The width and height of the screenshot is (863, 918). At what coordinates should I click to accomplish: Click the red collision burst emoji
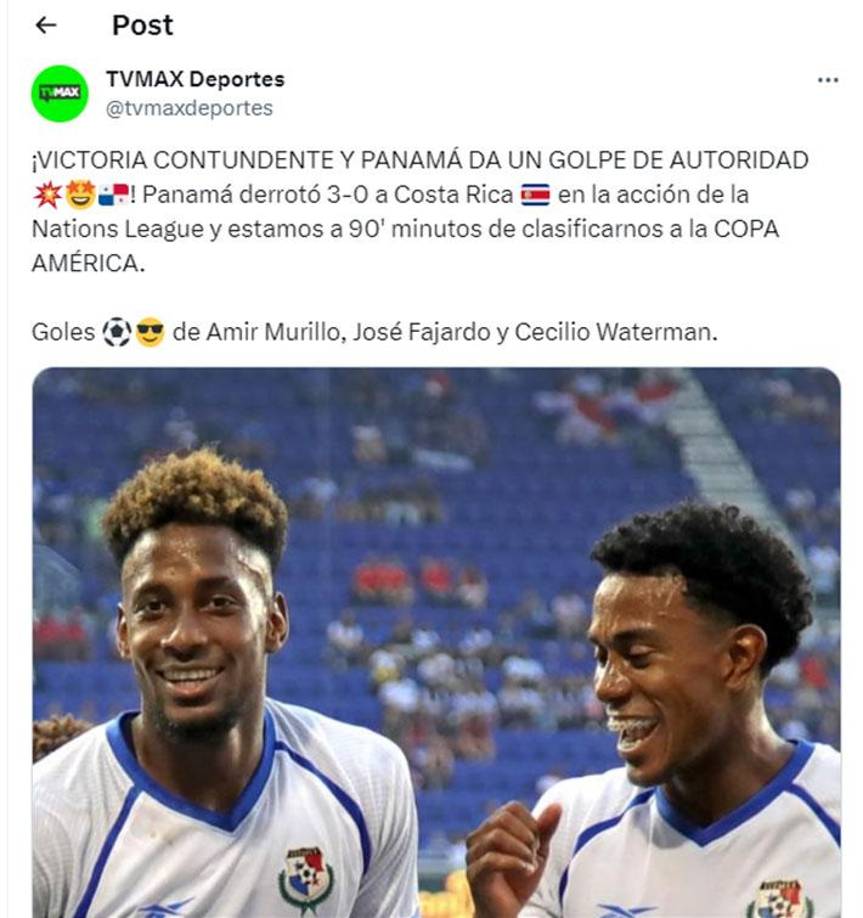click(x=47, y=195)
